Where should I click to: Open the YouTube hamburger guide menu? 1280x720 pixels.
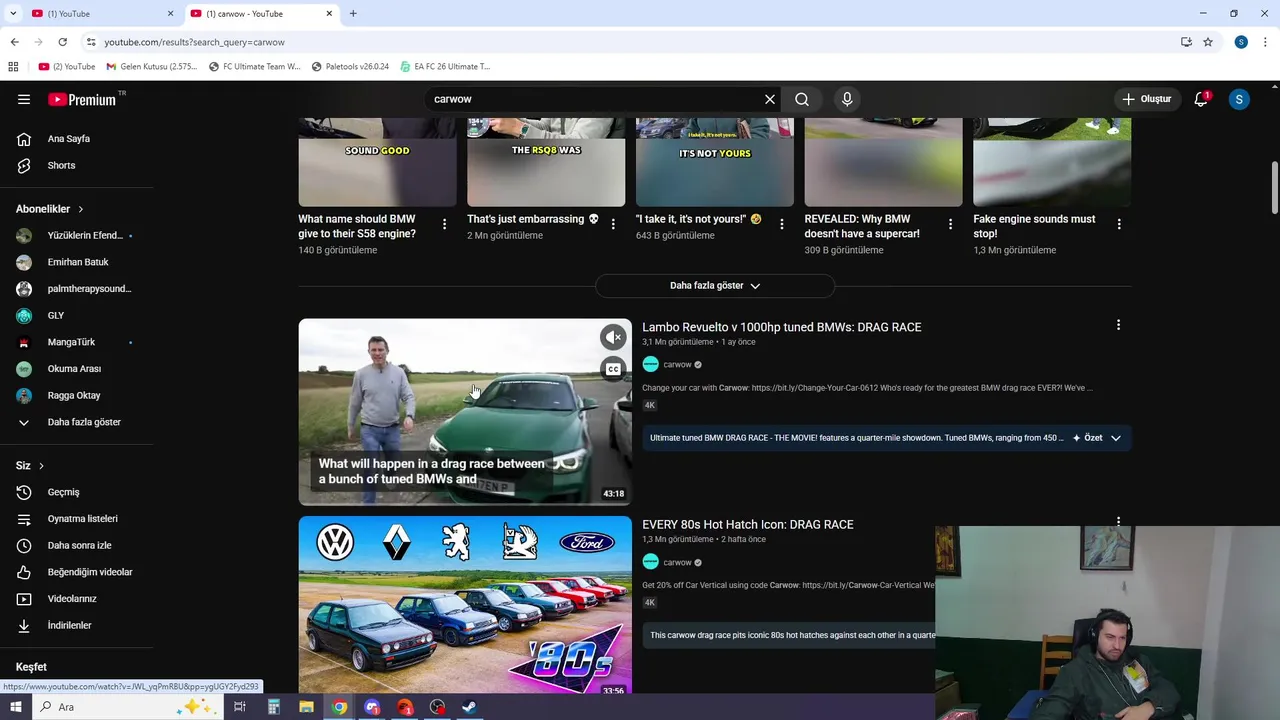(24, 99)
